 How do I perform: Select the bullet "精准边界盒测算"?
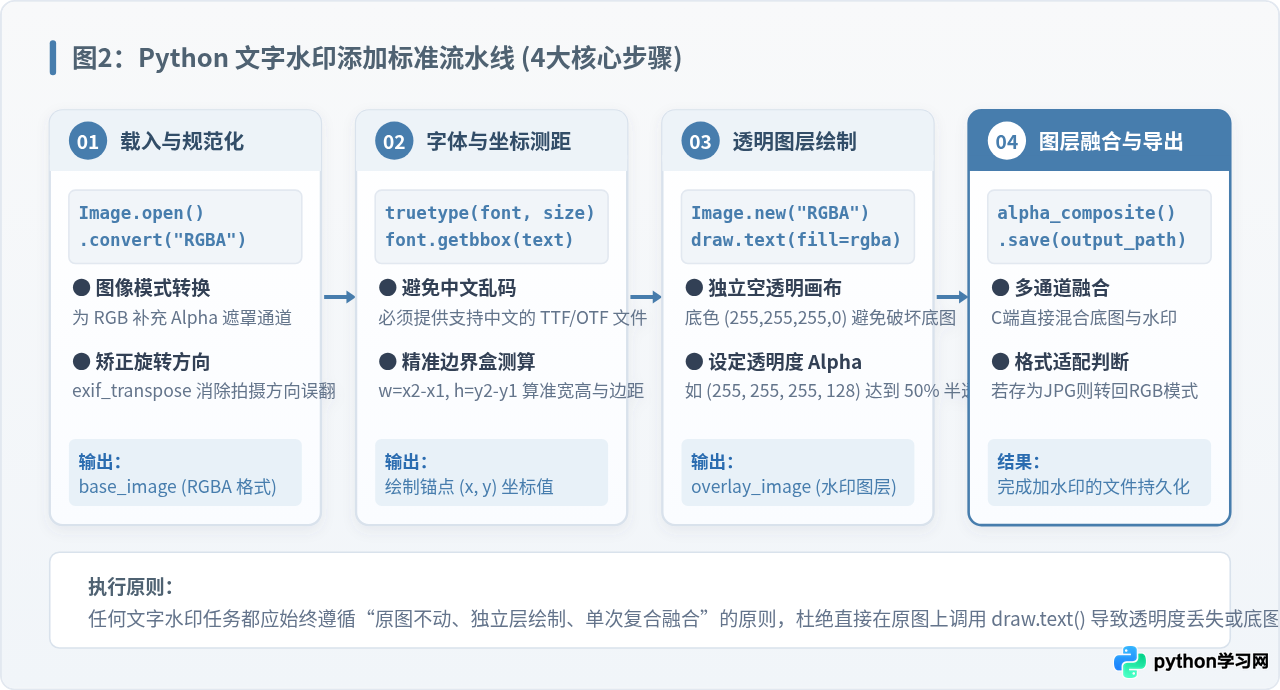458,361
